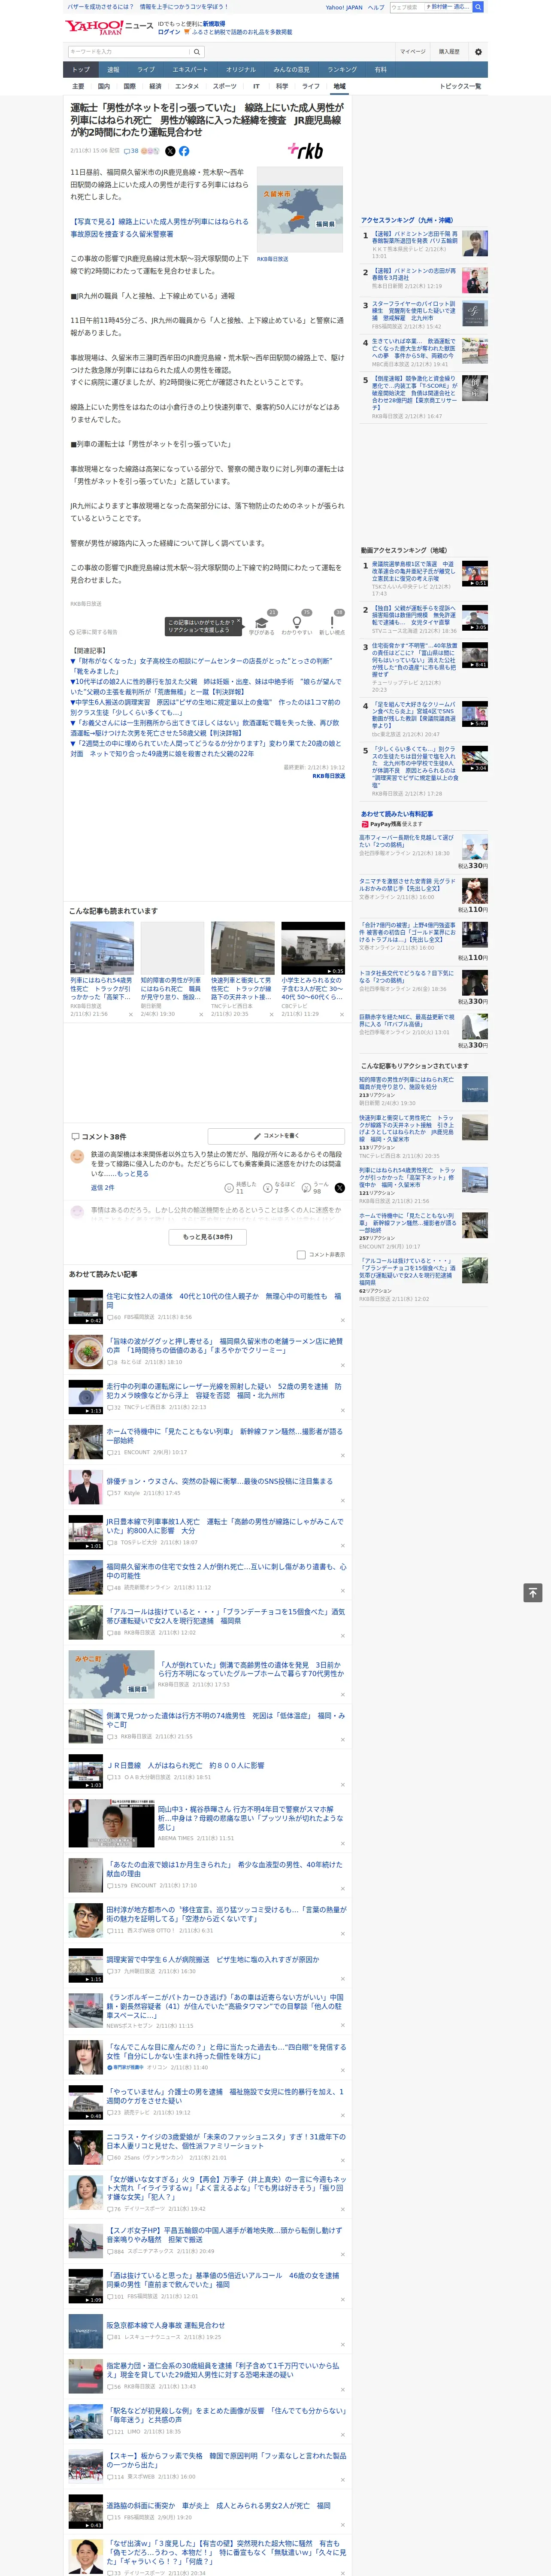
Task: Click first commenter's avatar
Action: [77, 1157]
